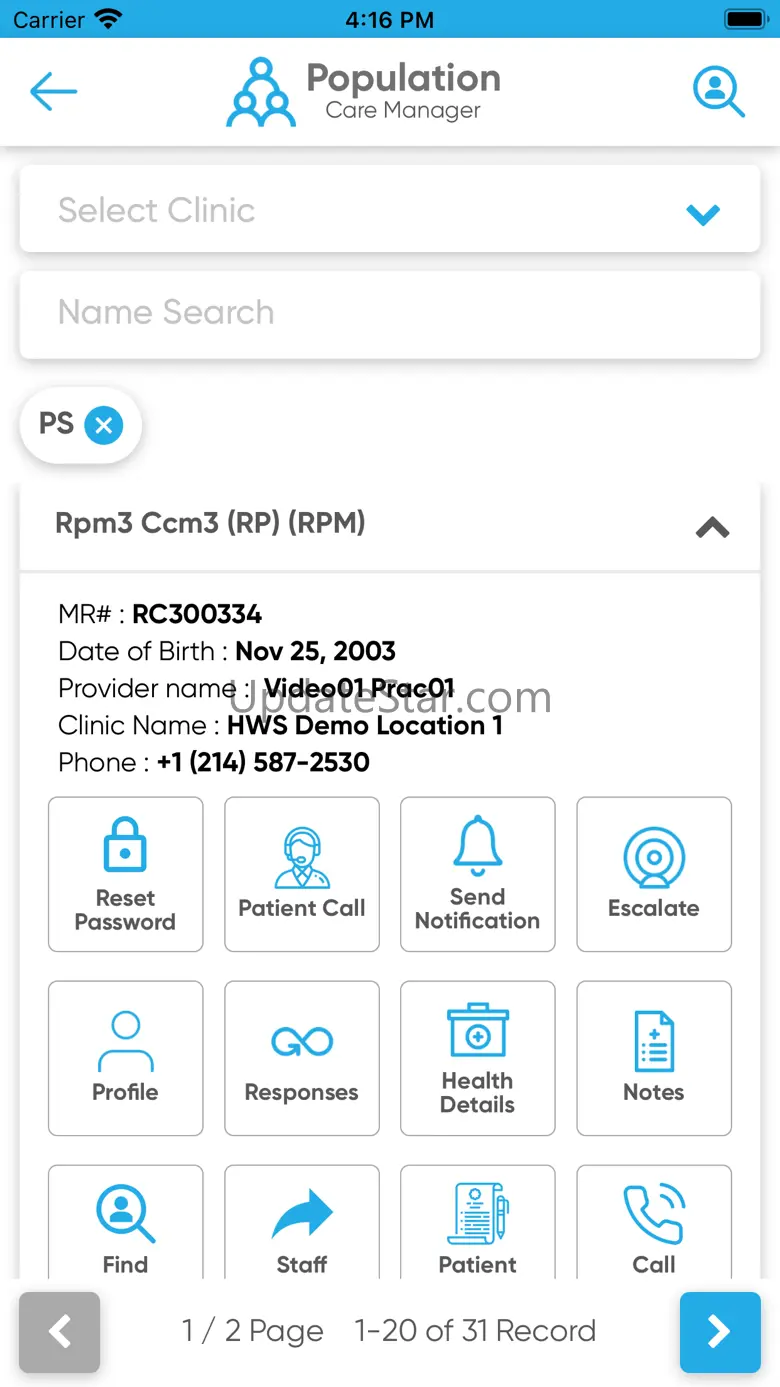View Responses infinity icon tile
This screenshot has height=1387, width=780.
(x=302, y=1058)
